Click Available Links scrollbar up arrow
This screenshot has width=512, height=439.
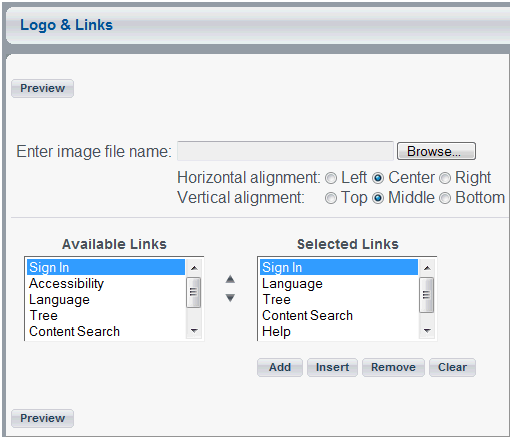click(194, 268)
